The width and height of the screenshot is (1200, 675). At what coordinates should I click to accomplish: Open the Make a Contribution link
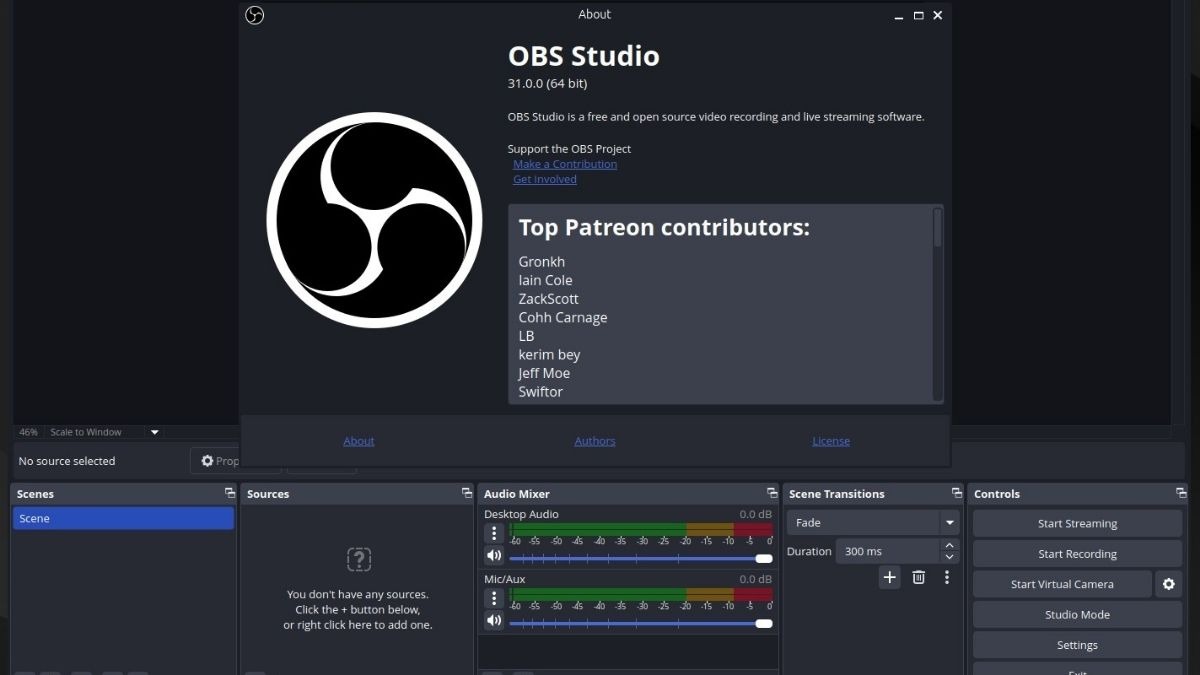565,164
